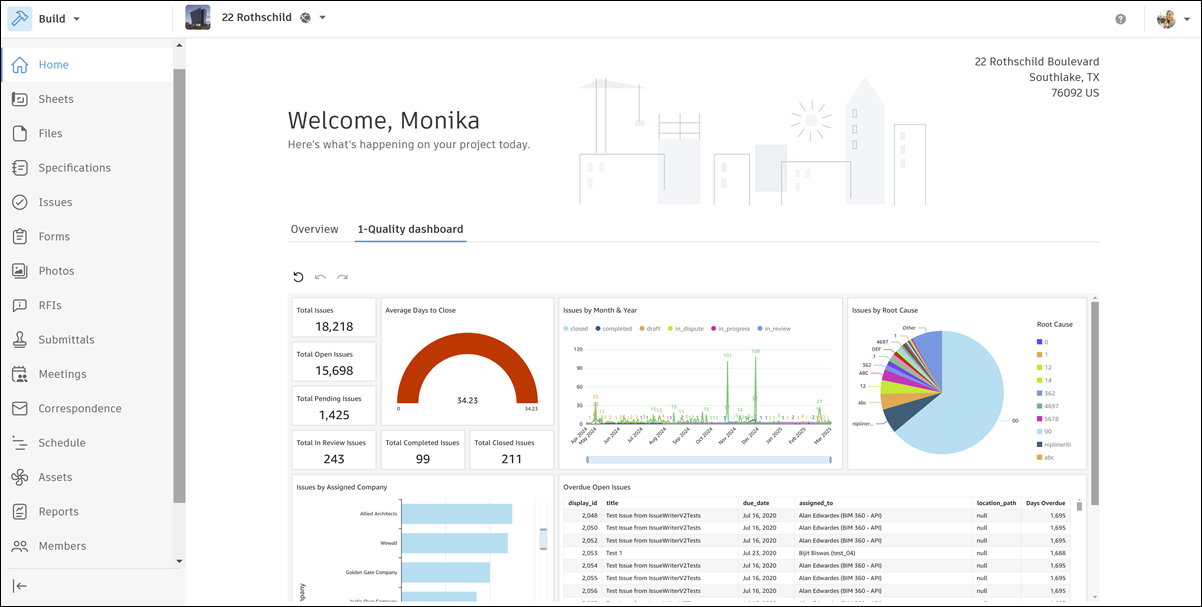Sort by the assigned_to column header
The height and width of the screenshot is (607, 1202).
pyautogui.click(x=818, y=503)
